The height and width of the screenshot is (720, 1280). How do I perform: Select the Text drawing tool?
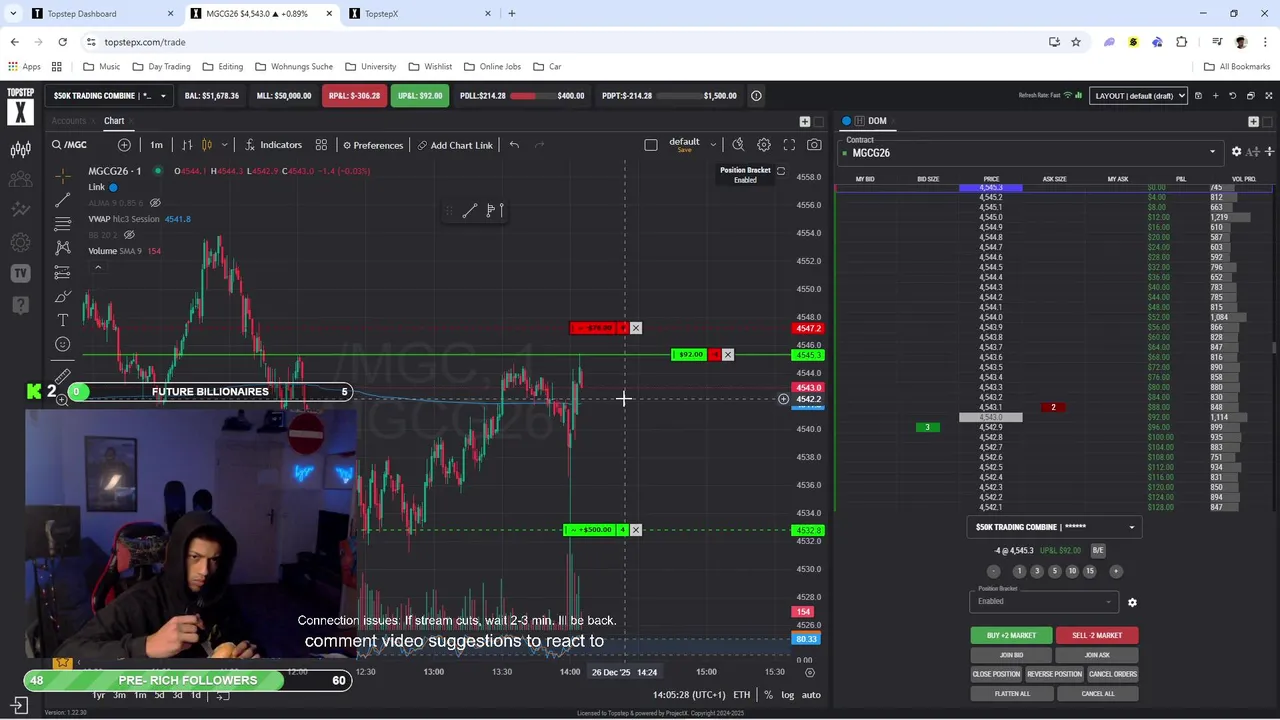(63, 320)
